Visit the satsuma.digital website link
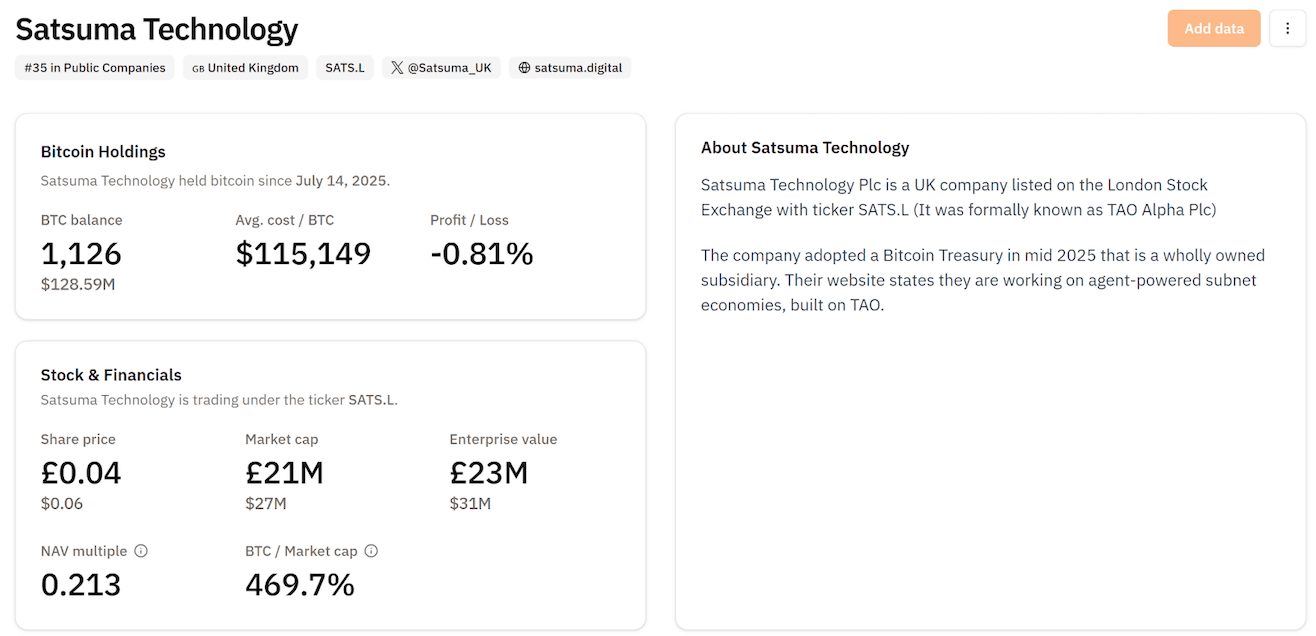 click(578, 68)
